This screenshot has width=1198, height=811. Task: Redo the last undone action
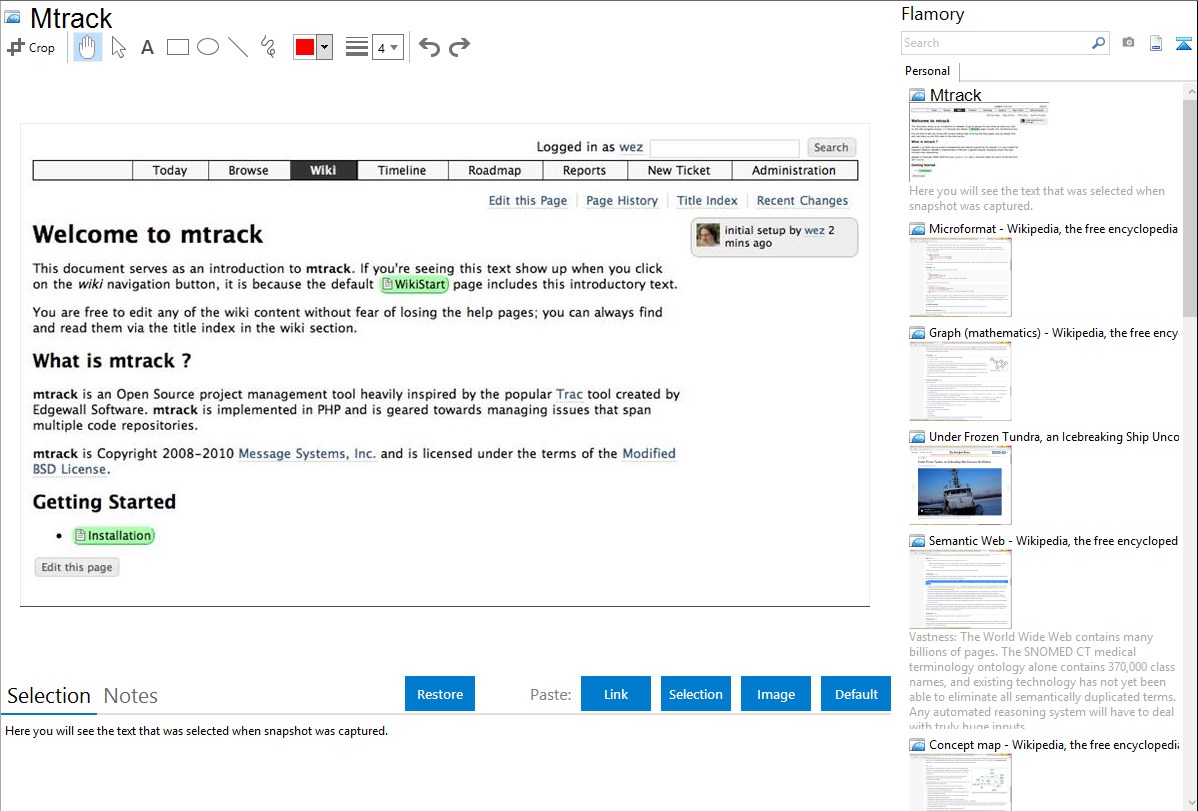459,47
